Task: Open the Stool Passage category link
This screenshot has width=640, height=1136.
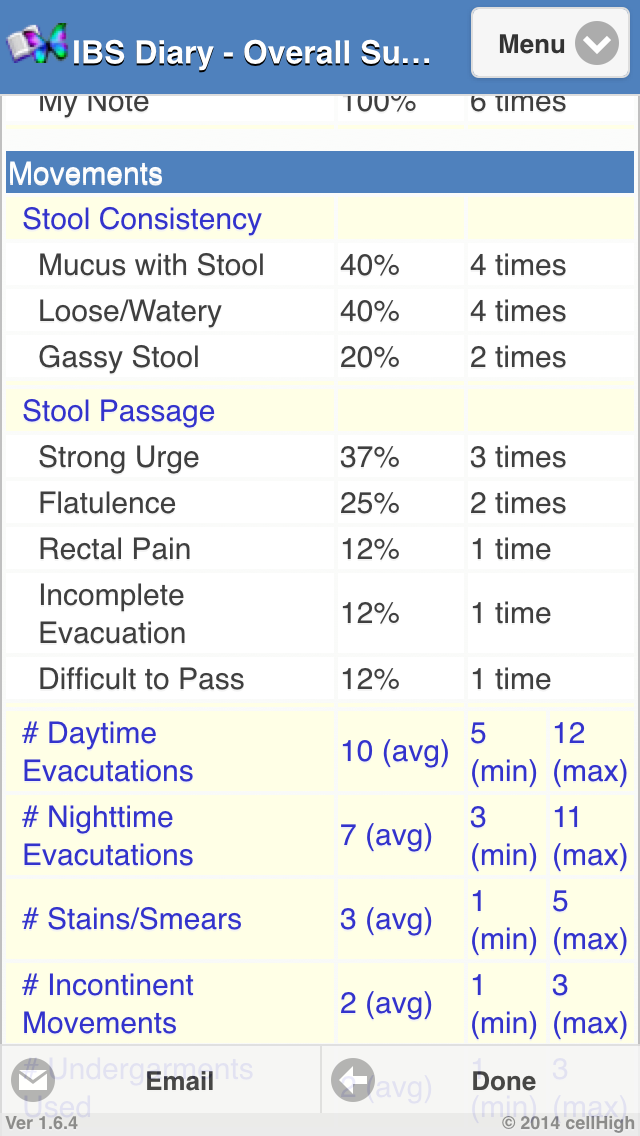Action: point(119,411)
